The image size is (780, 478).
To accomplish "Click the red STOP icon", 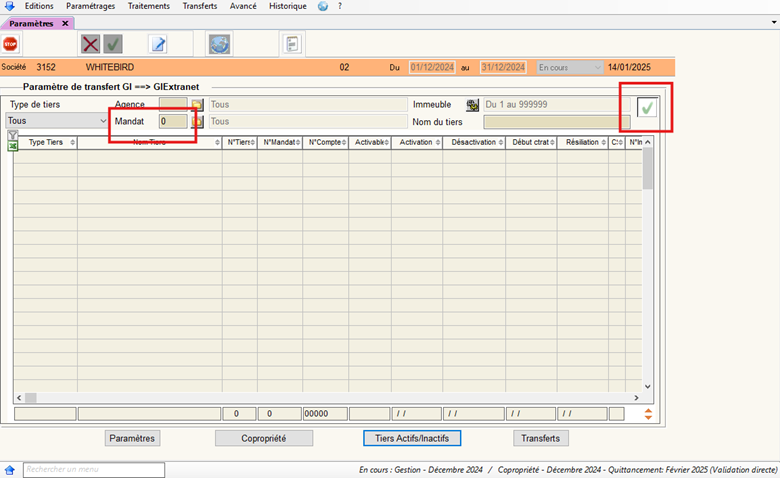I will click(x=11, y=44).
